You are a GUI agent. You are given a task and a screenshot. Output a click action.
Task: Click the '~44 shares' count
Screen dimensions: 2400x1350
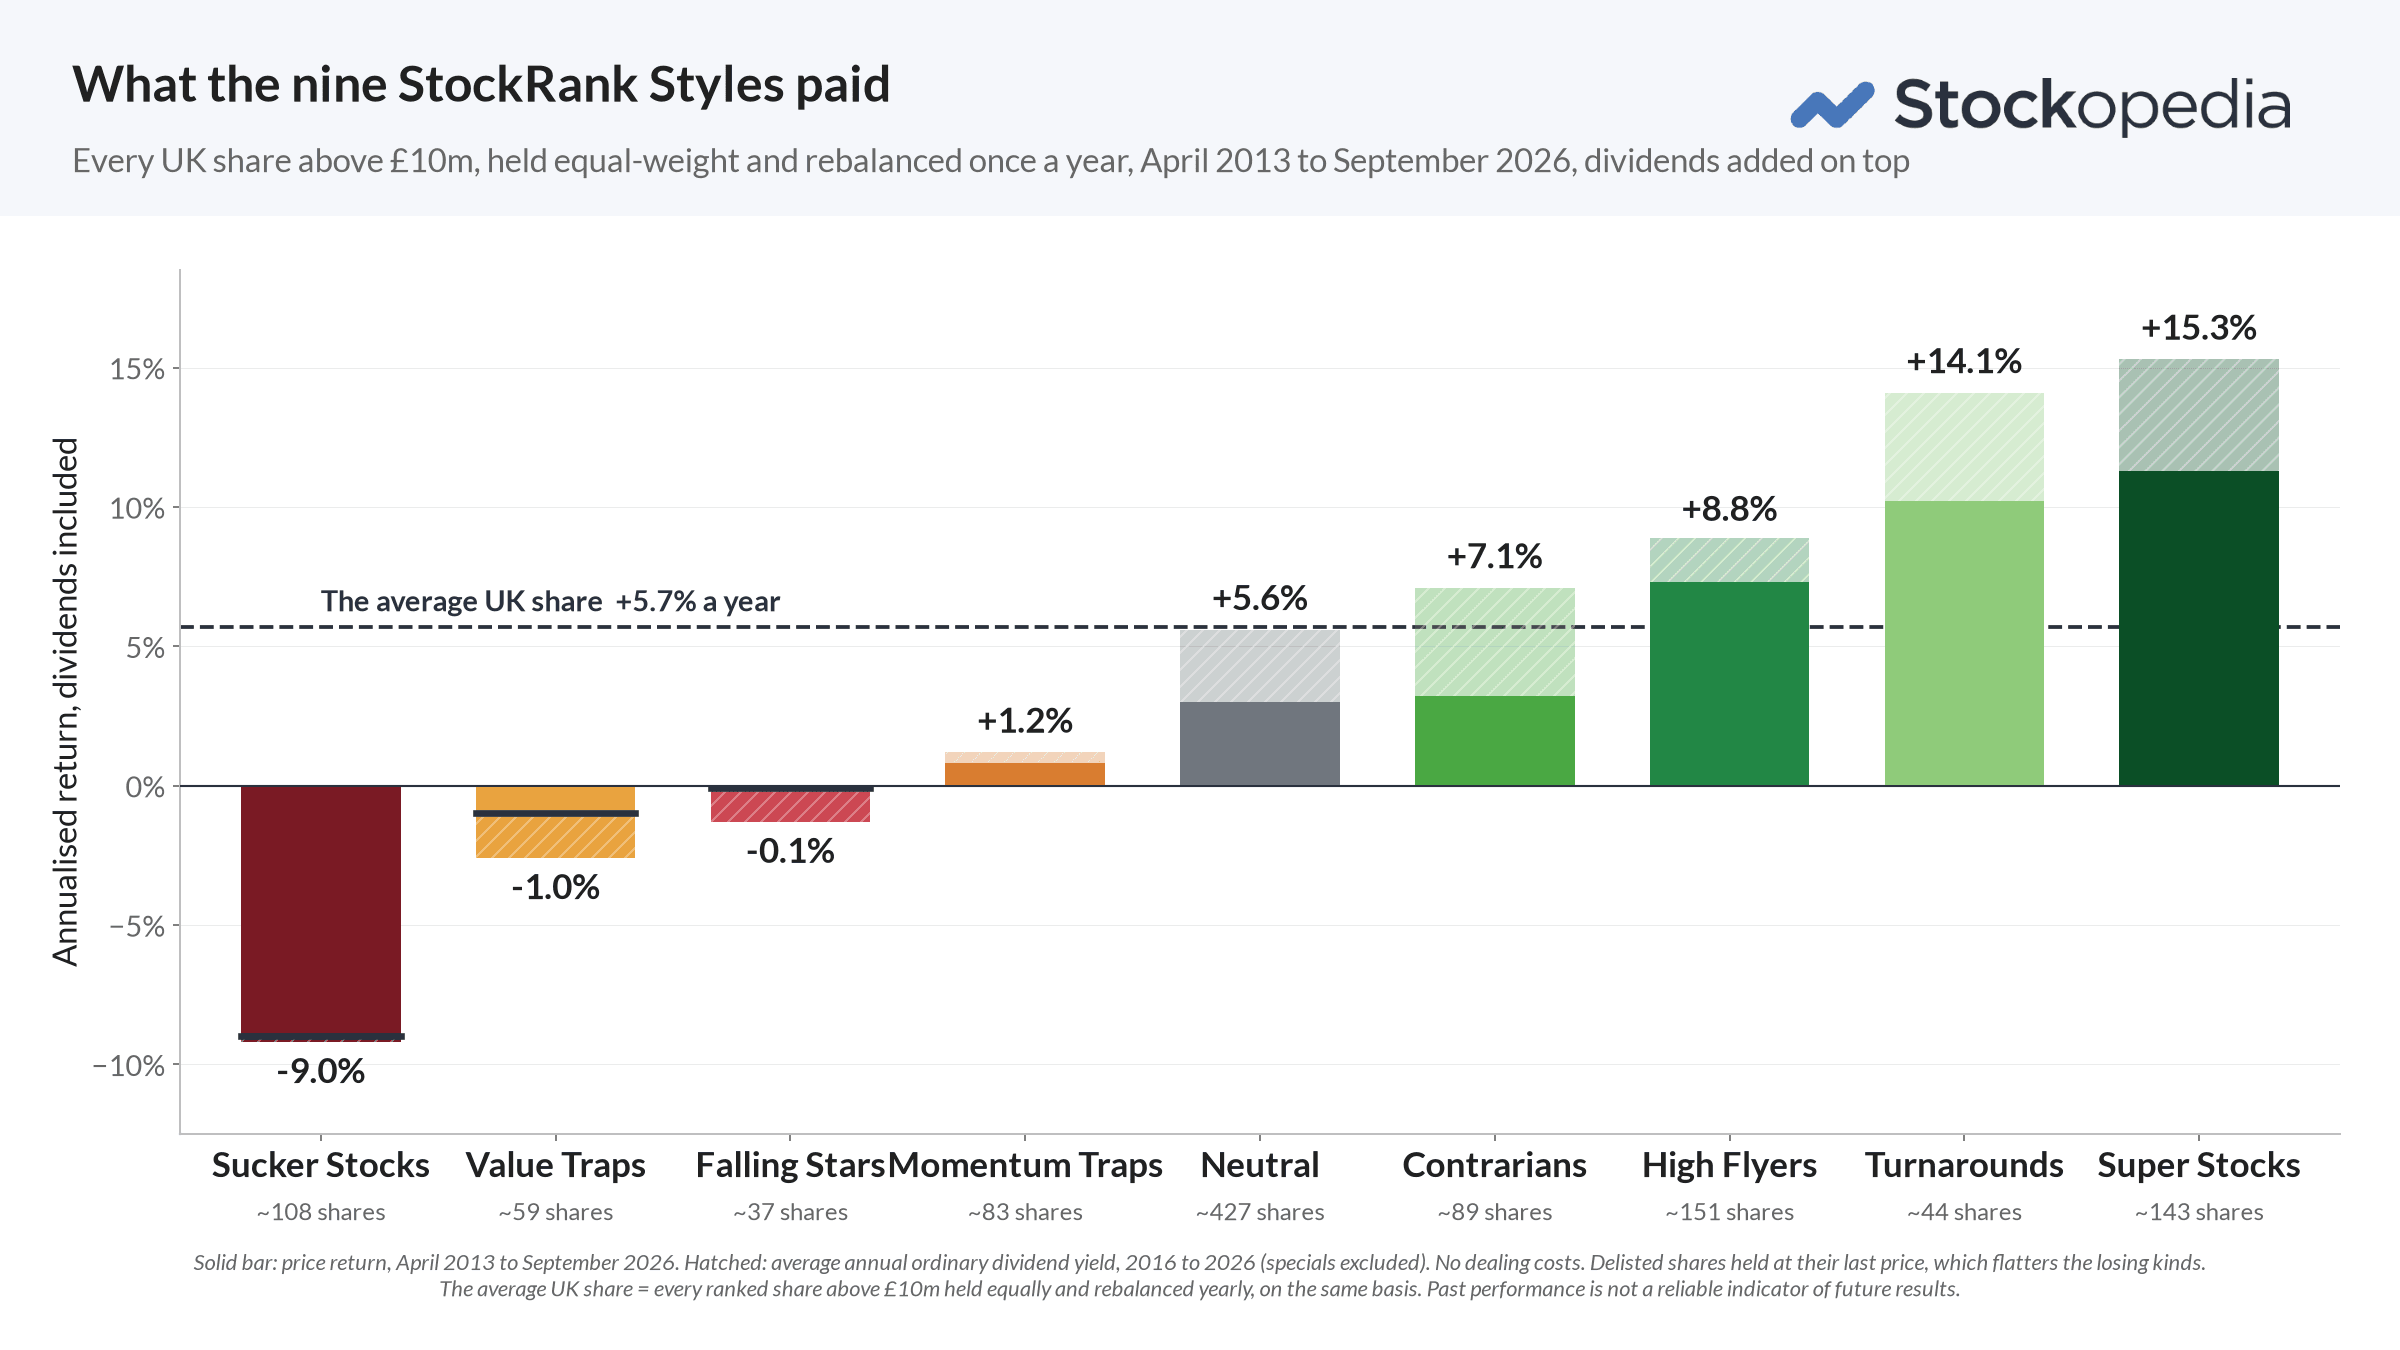pyautogui.click(x=1964, y=1212)
